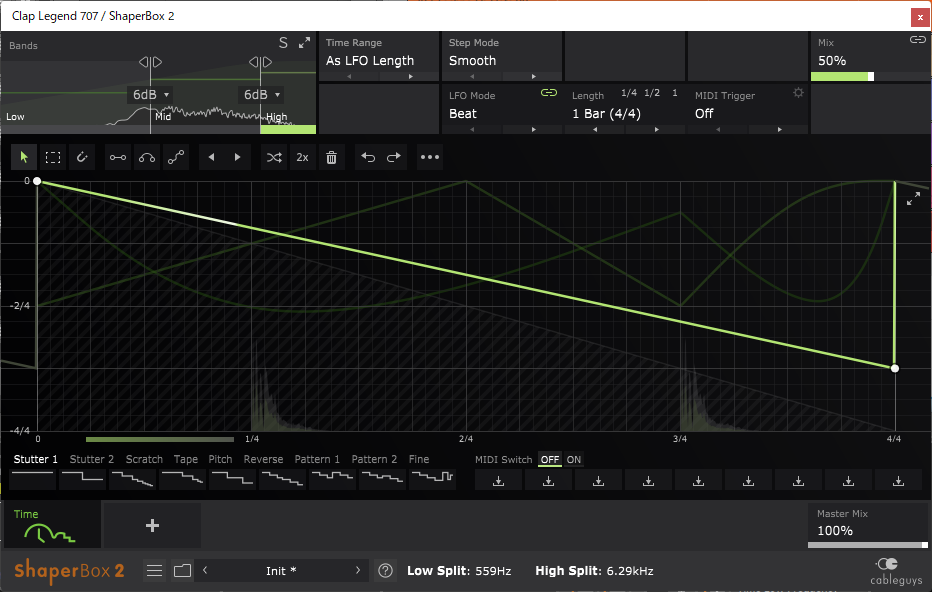Set MIDI Switch to OFF
Image resolution: width=932 pixels, height=592 pixels.
[x=550, y=459]
